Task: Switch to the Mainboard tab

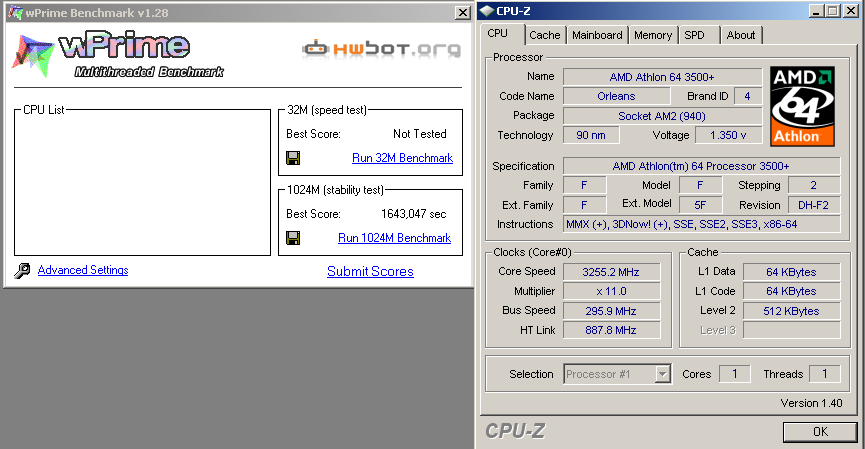Action: tap(597, 35)
